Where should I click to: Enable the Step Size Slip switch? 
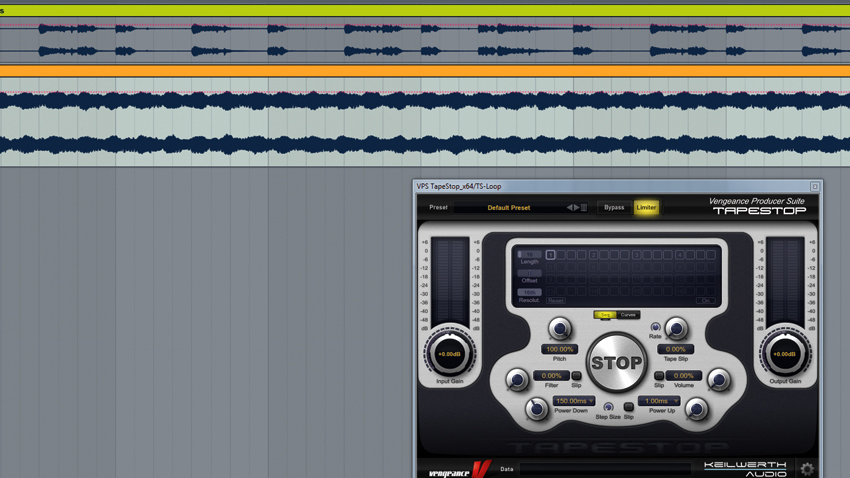pyautogui.click(x=628, y=406)
